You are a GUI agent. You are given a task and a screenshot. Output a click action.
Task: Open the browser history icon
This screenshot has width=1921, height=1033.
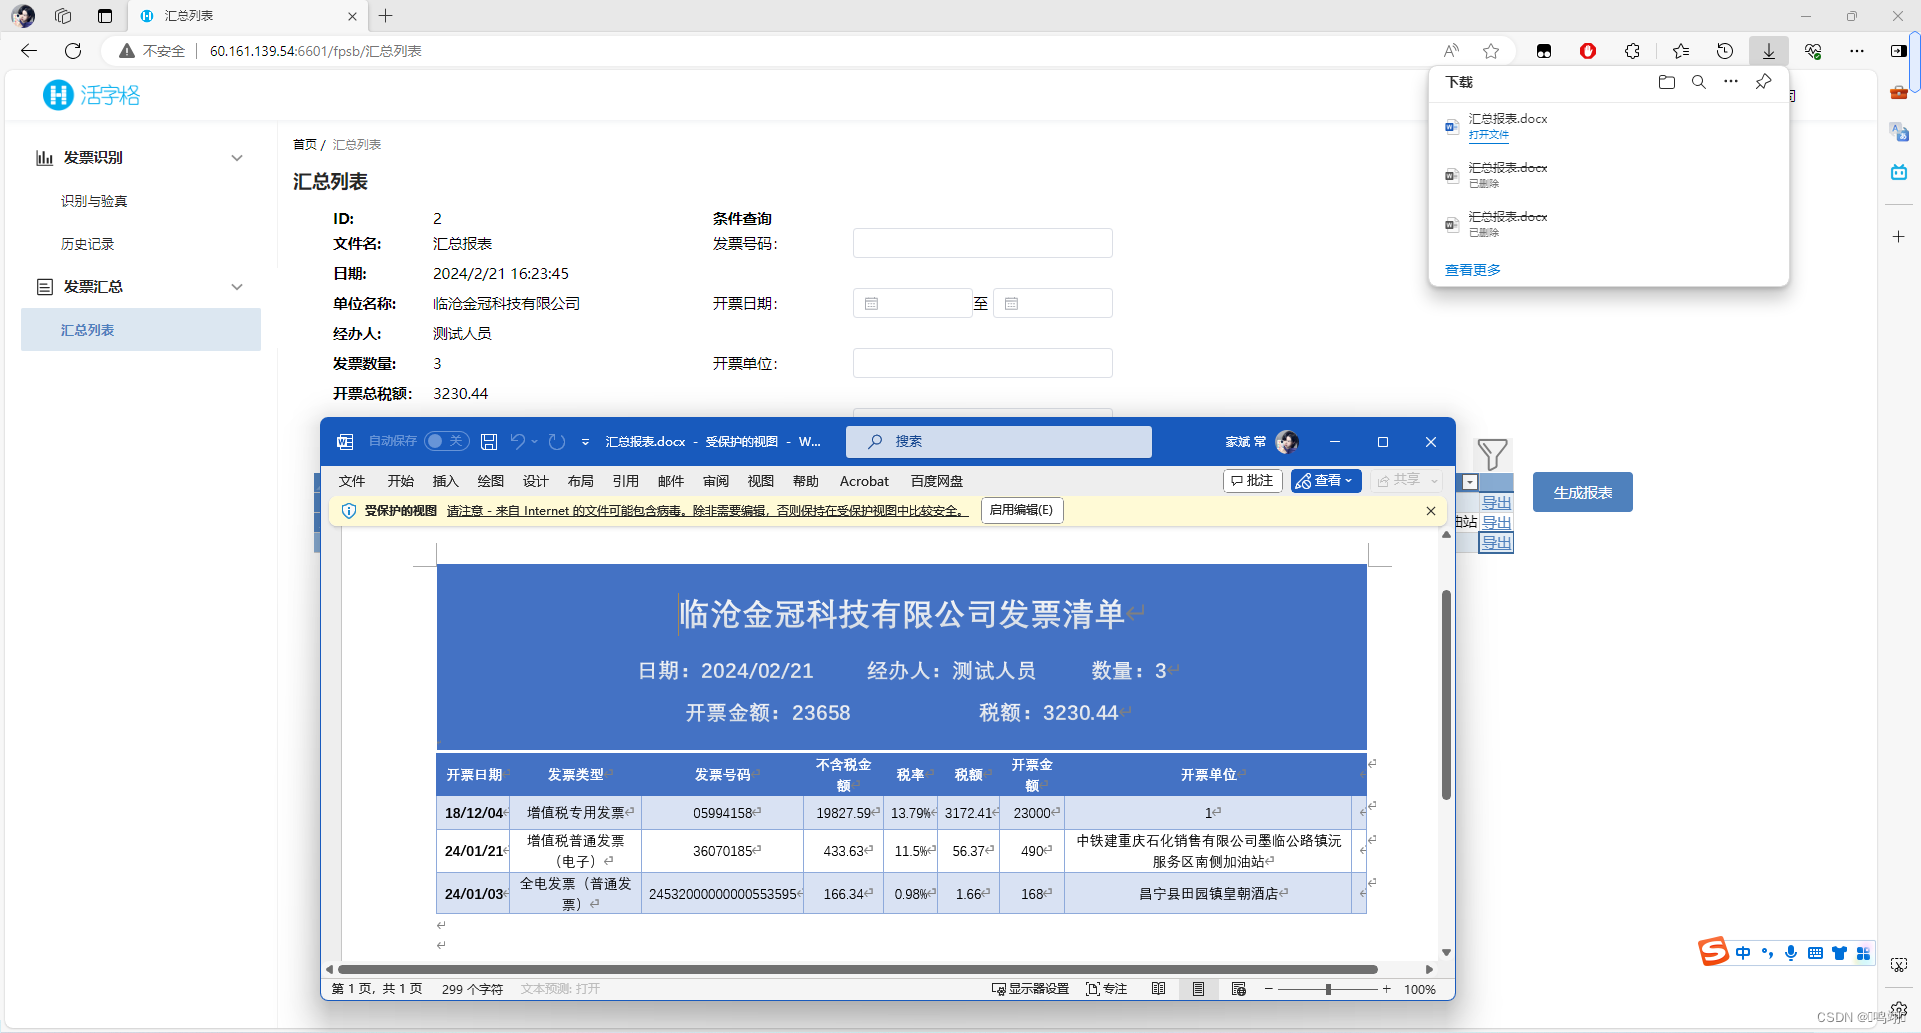click(1725, 51)
